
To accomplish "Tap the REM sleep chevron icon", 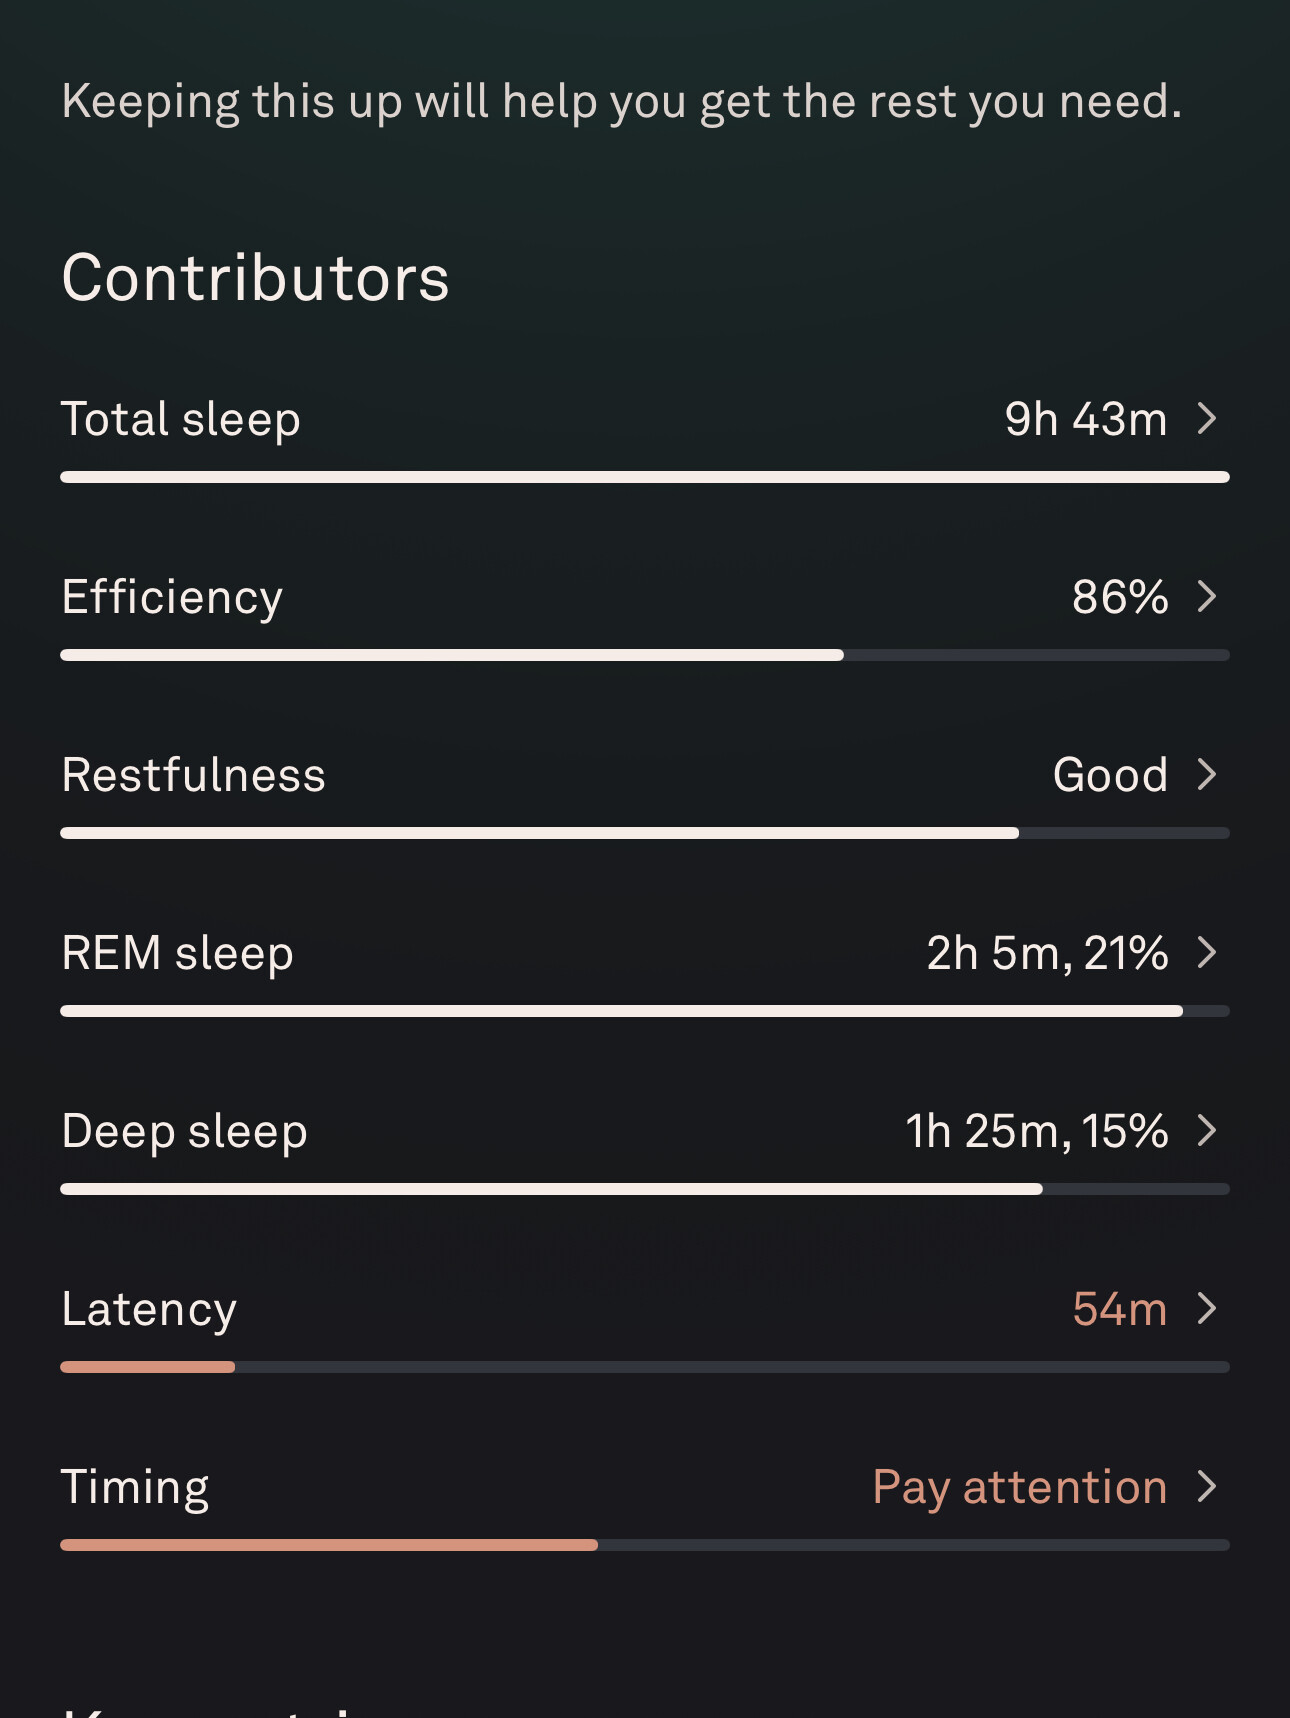I will 1207,952.
